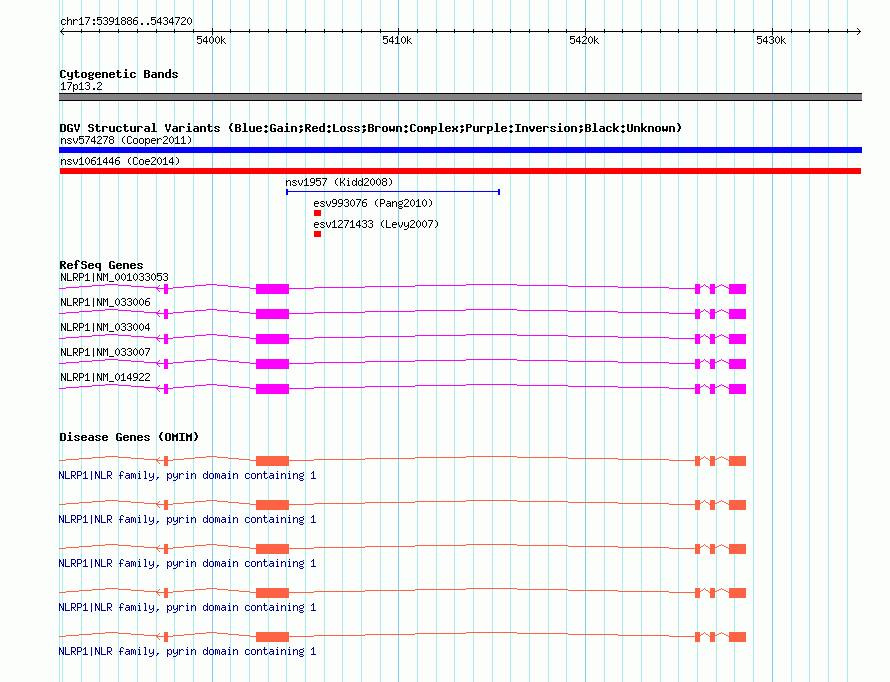Viewport: 890px width, 682px height.
Task: Click the large orange exon in fifth OMIM row
Action: tap(272, 637)
